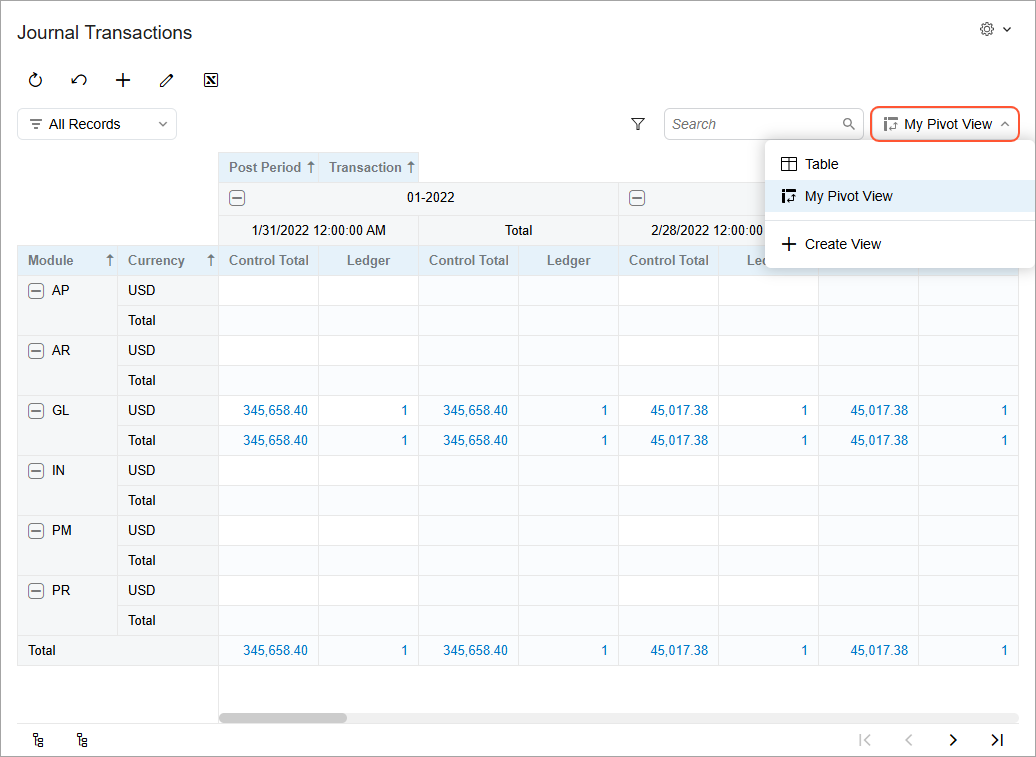The height and width of the screenshot is (757, 1036).
Task: Open the settings gear menu
Action: click(x=995, y=30)
